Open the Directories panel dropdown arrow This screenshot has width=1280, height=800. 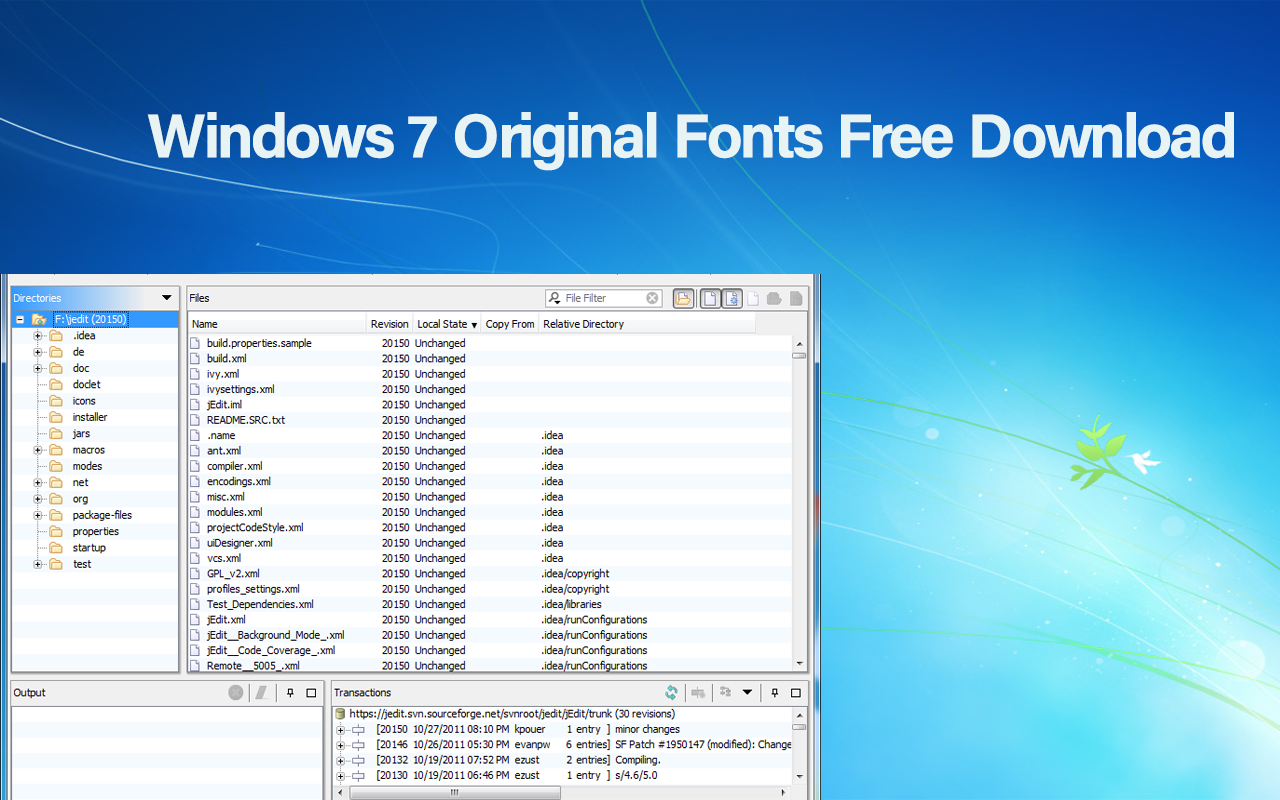166,297
